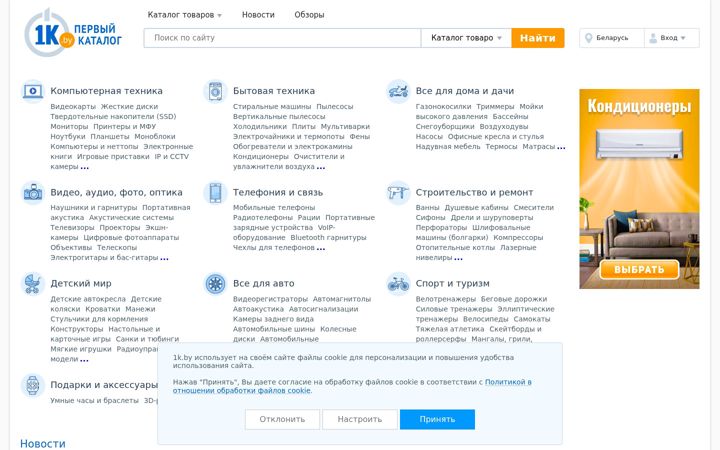Focus the Поиск по сайту search field
Screen dimensions: 720x450
click(x=282, y=38)
